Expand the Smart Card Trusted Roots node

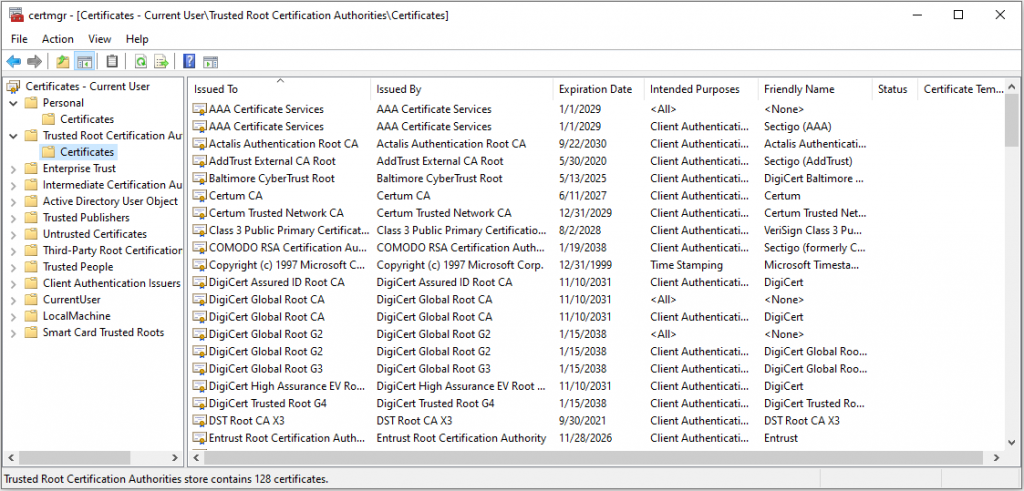[x=14, y=332]
